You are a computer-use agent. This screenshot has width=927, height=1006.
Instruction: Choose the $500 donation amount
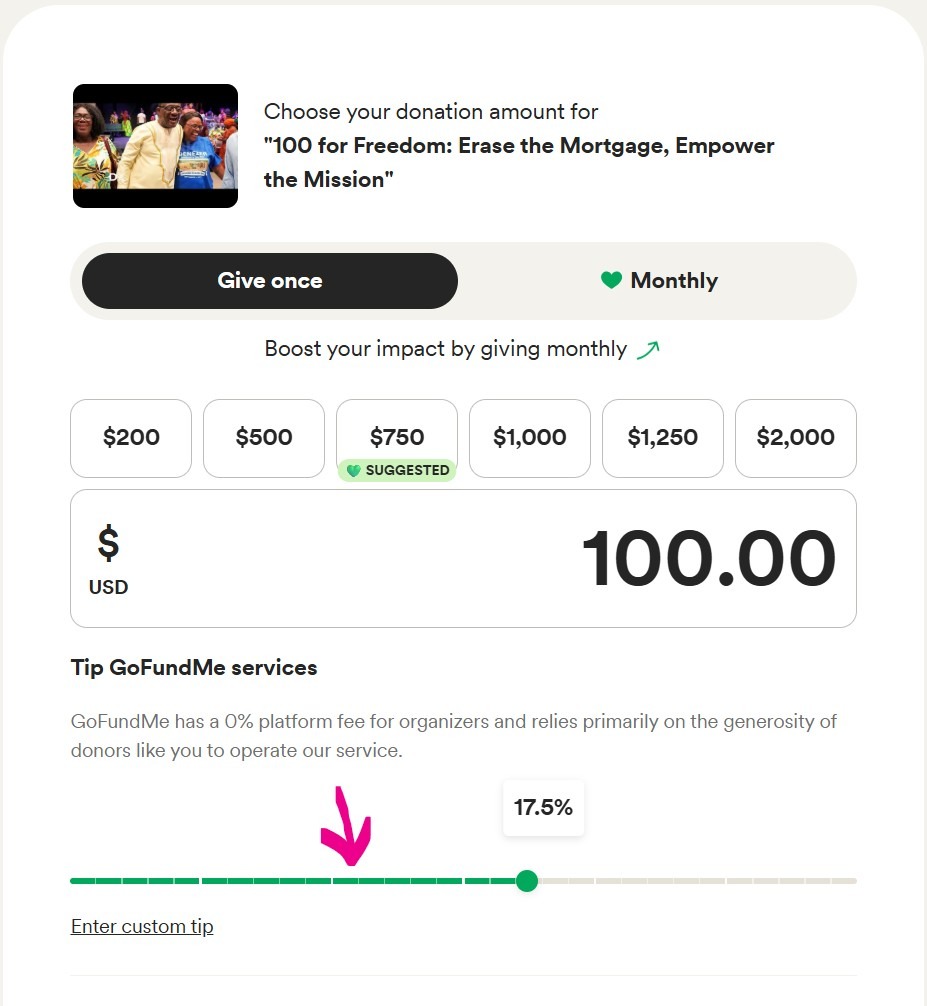tap(264, 438)
